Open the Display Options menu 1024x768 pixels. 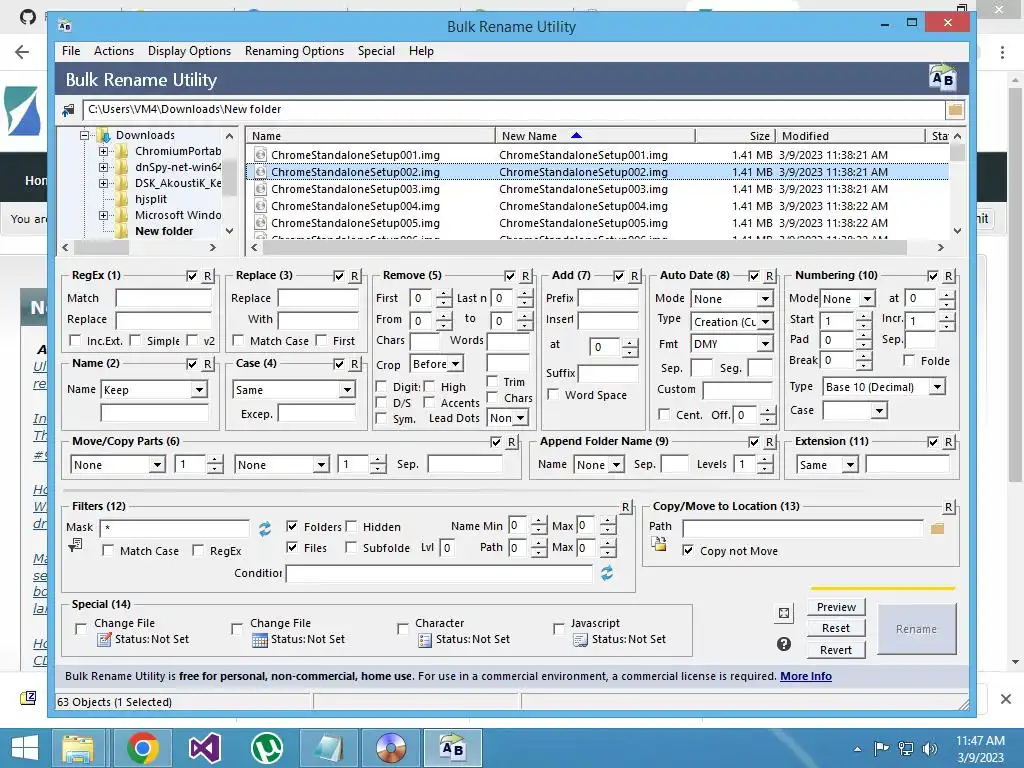[x=189, y=51]
